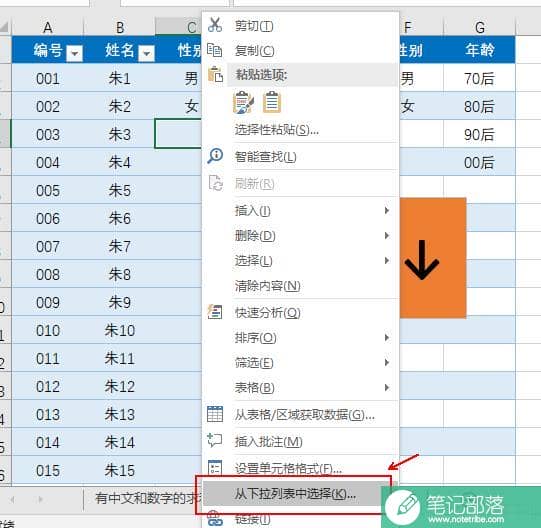This screenshot has height=528, width=541.
Task: Click the scissors Cut icon
Action: point(215,25)
